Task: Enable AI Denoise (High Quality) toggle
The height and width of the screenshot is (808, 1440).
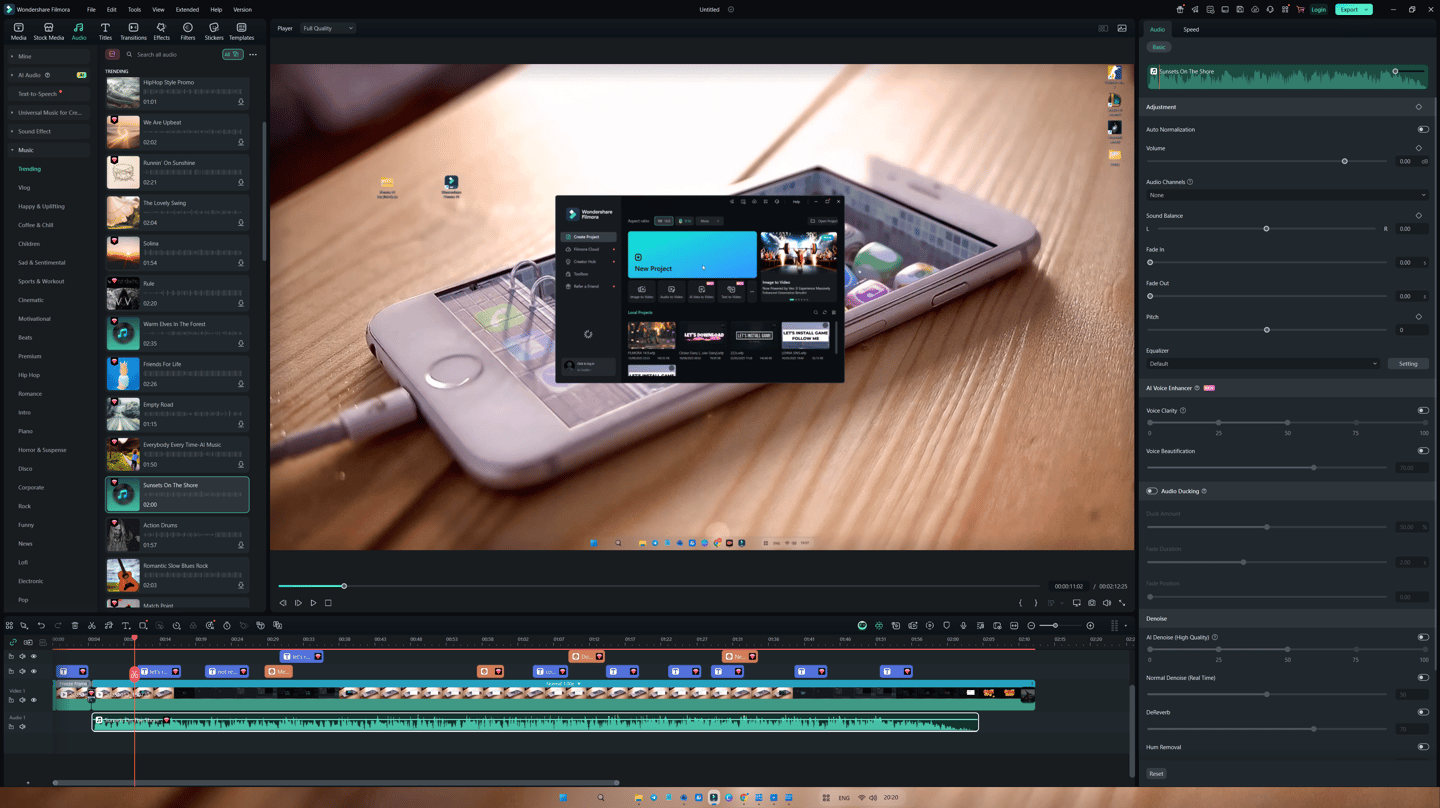Action: pos(1423,637)
